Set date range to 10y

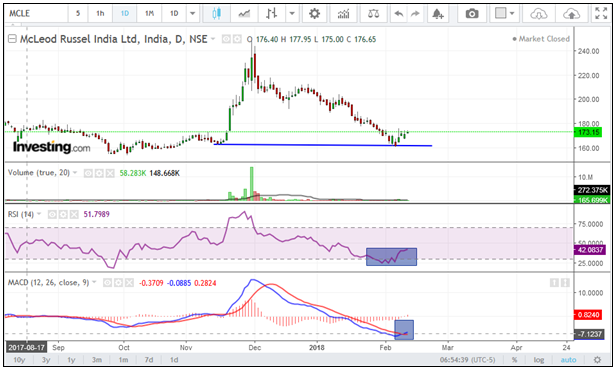[19, 359]
